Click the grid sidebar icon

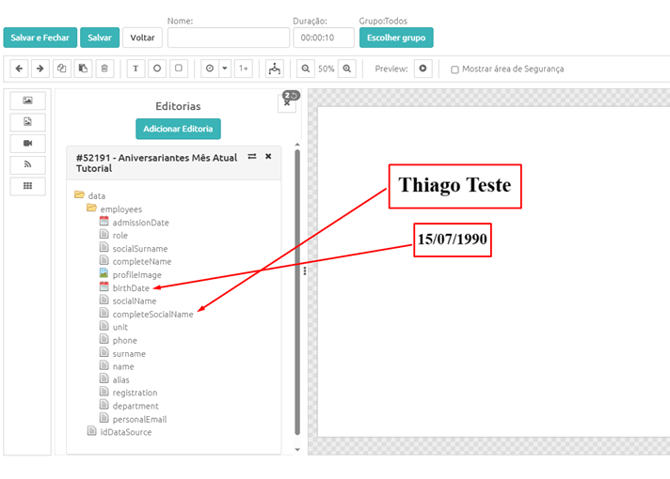(28, 186)
